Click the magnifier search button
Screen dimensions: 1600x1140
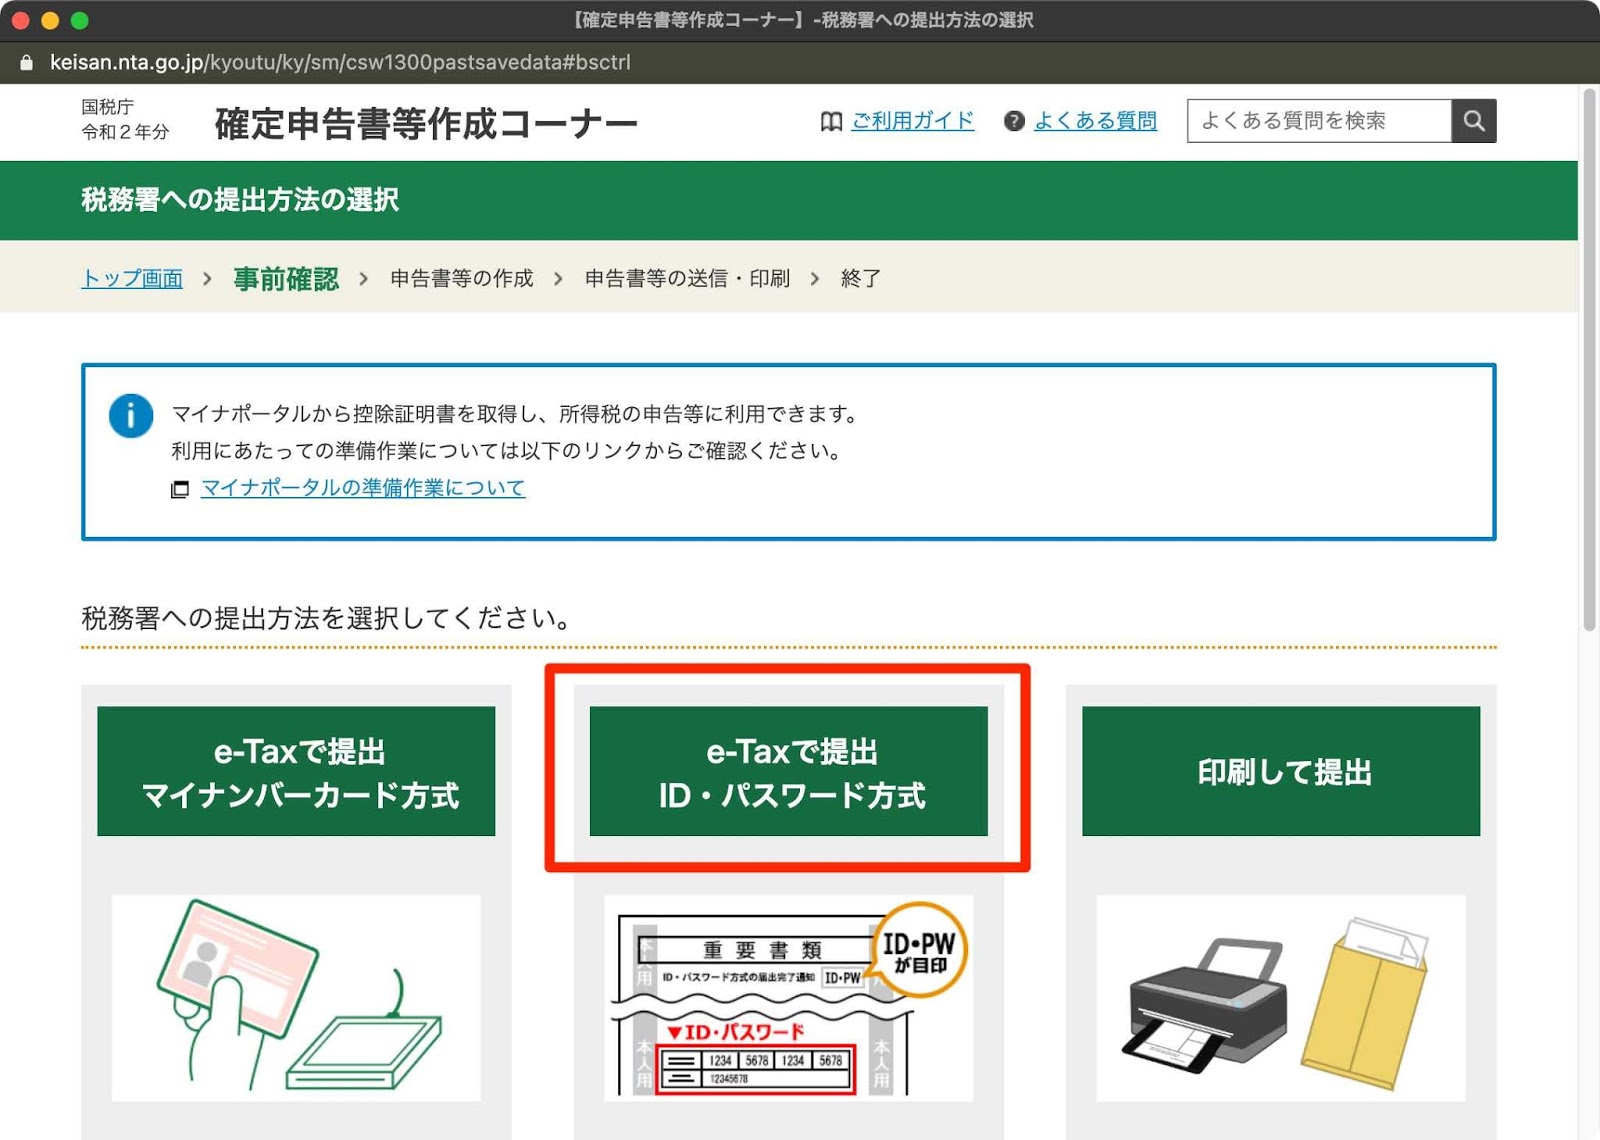point(1473,121)
